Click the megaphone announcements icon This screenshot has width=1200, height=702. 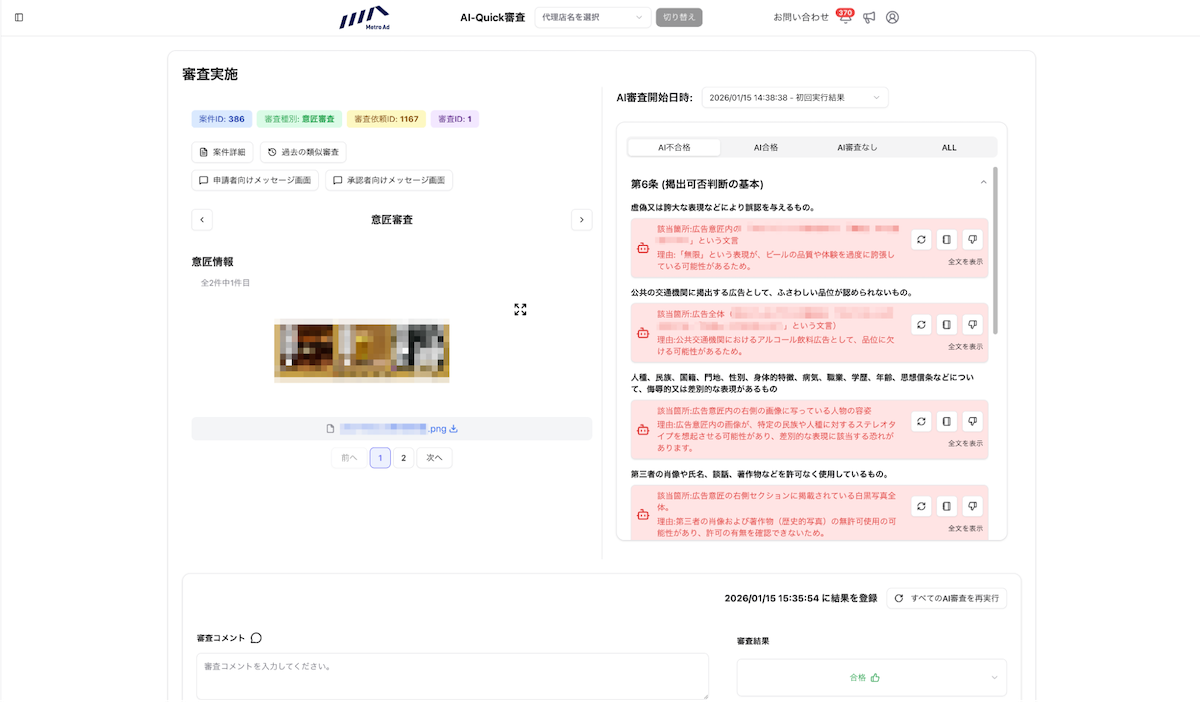pyautogui.click(x=869, y=17)
